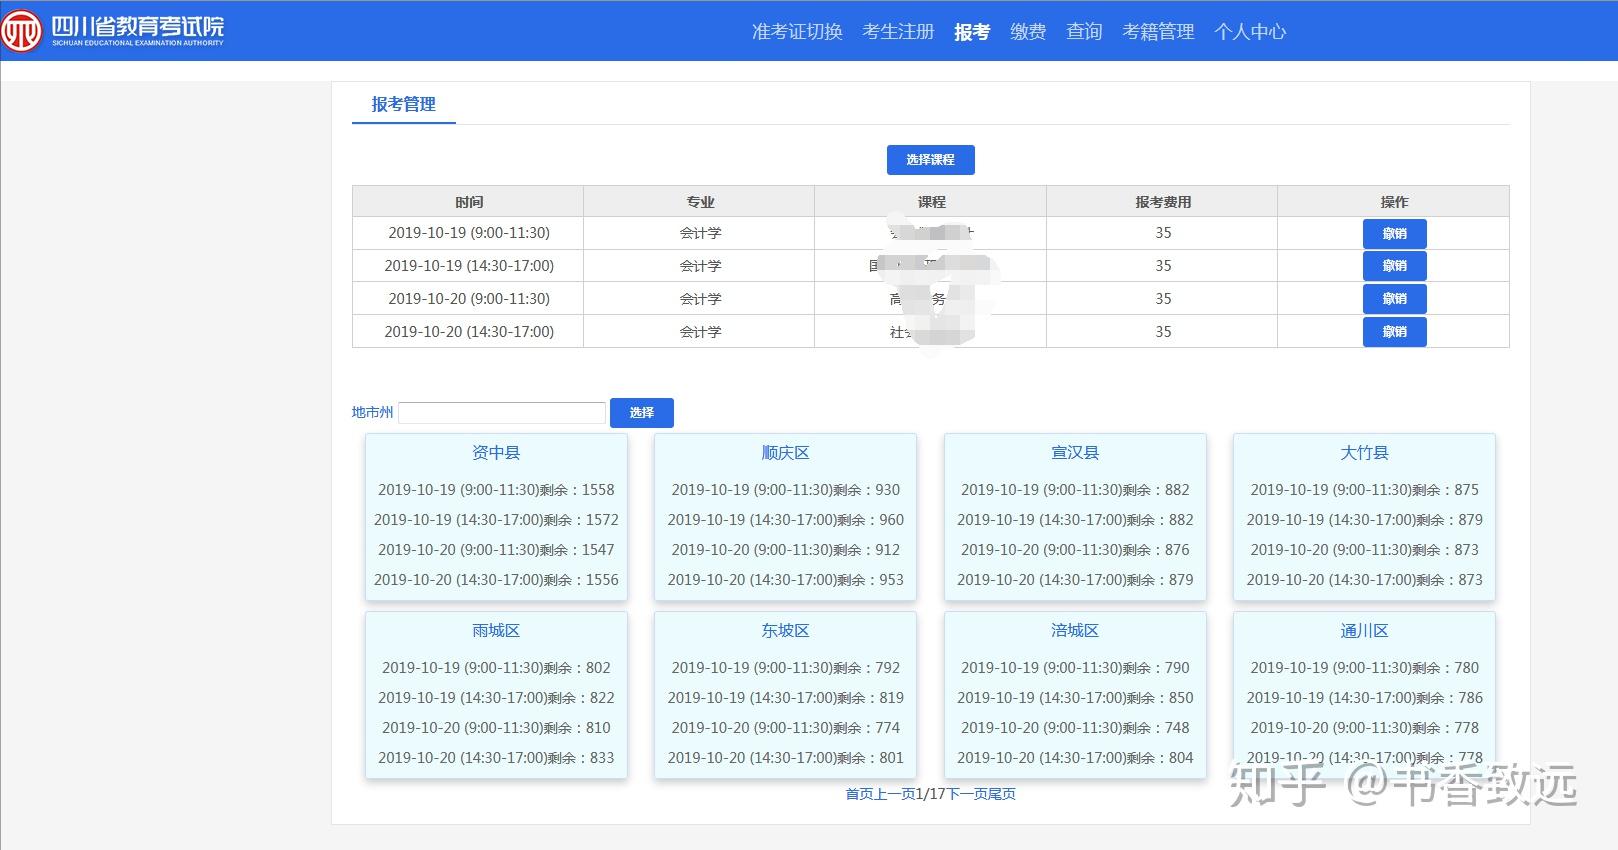Click the 剩余：833 line in 雨城区

coord(496,758)
